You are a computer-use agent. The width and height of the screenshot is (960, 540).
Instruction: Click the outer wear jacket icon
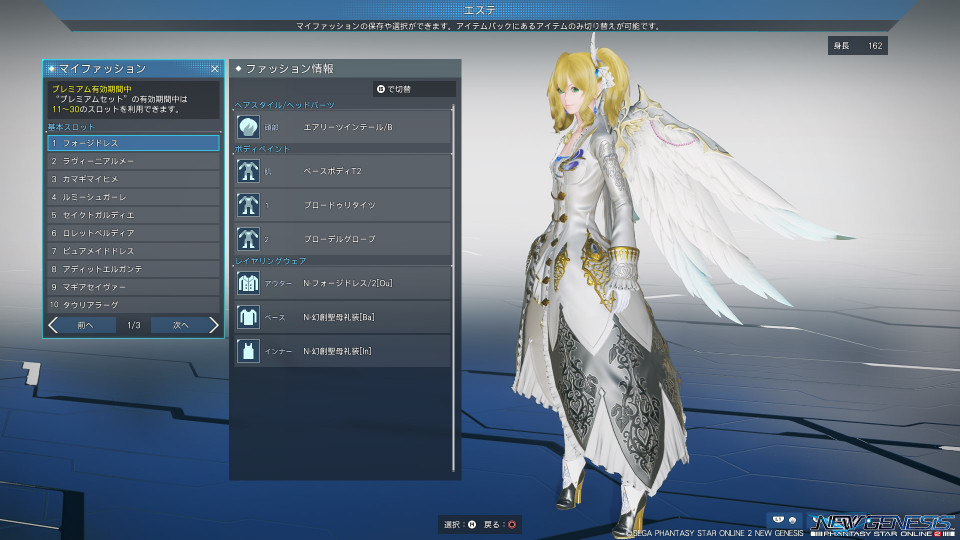(x=248, y=283)
